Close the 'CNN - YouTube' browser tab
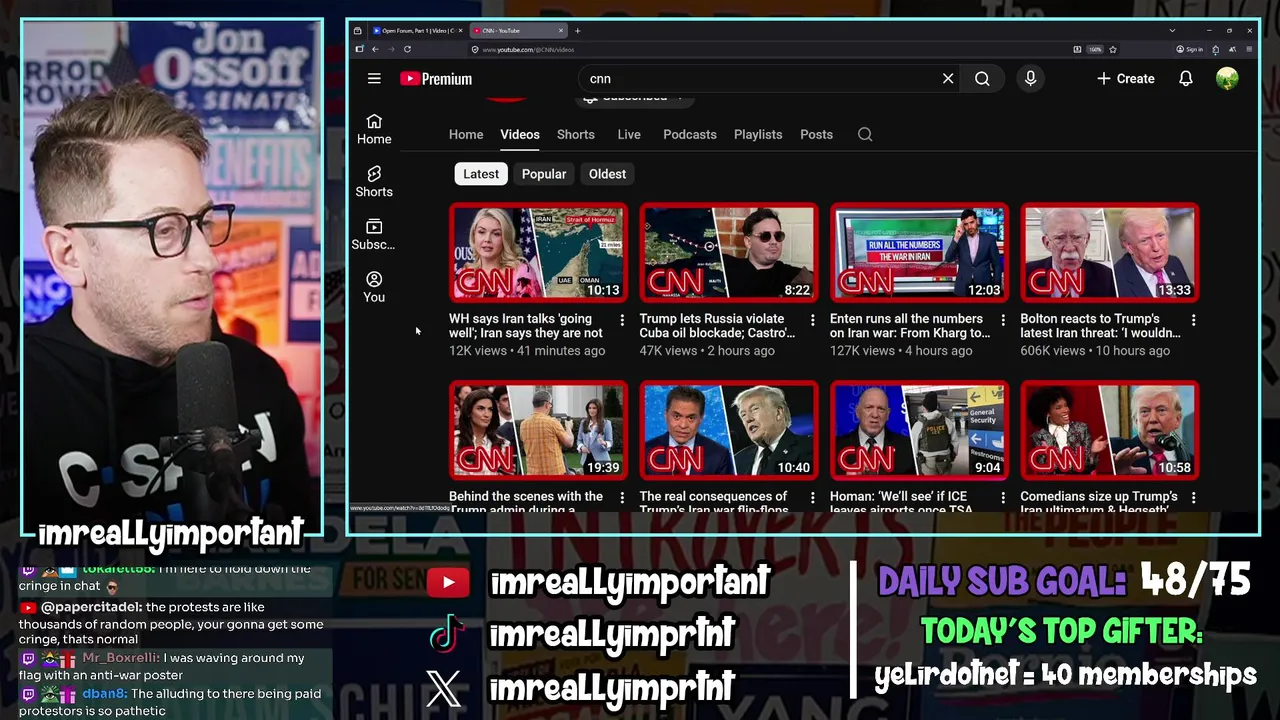The height and width of the screenshot is (720, 1280). (562, 31)
